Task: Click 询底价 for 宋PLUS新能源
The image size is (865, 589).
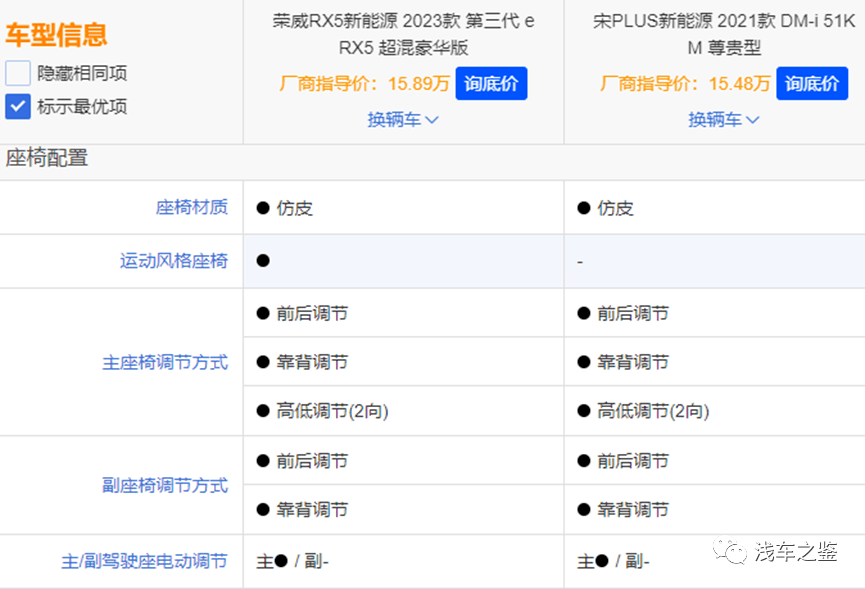Action: point(811,83)
